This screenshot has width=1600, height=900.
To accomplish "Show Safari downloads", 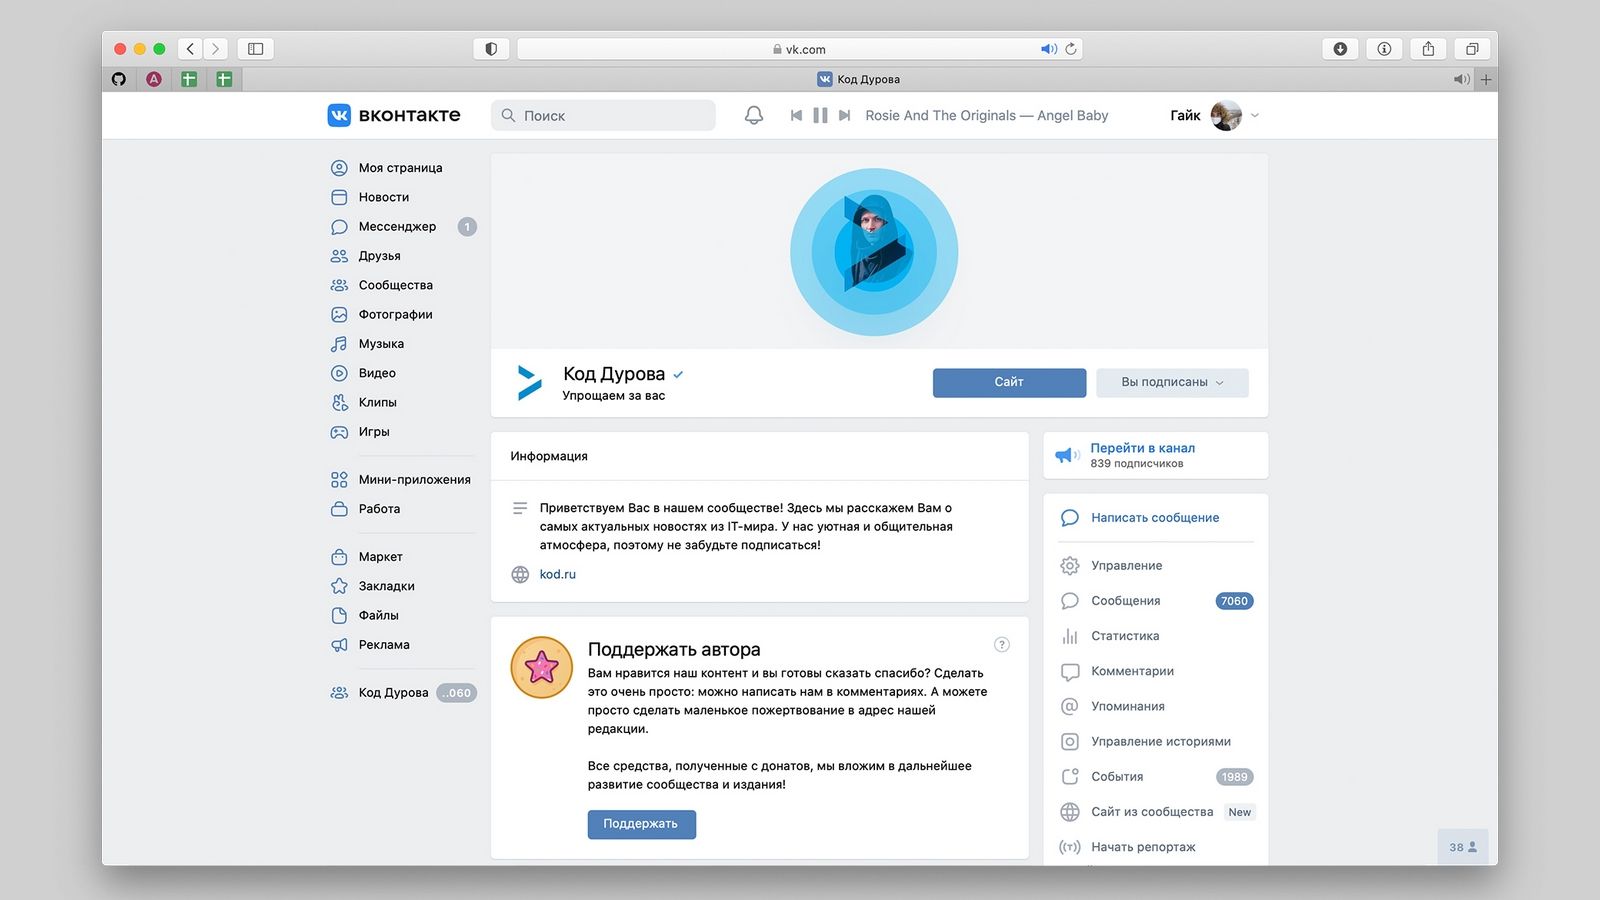I will 1340,48.
